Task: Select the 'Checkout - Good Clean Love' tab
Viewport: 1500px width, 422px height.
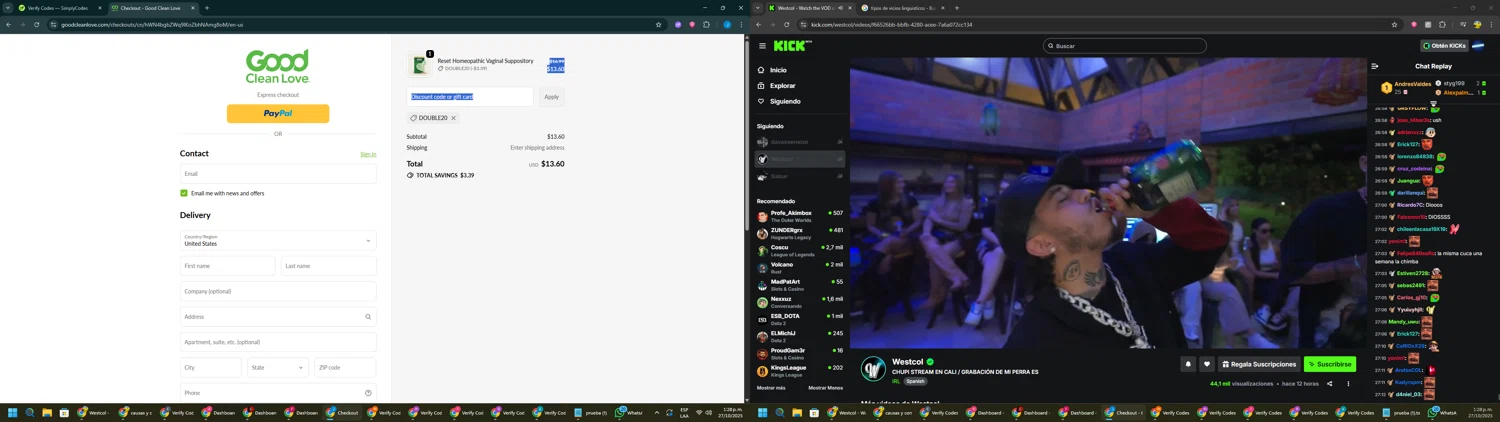Action: tap(152, 8)
